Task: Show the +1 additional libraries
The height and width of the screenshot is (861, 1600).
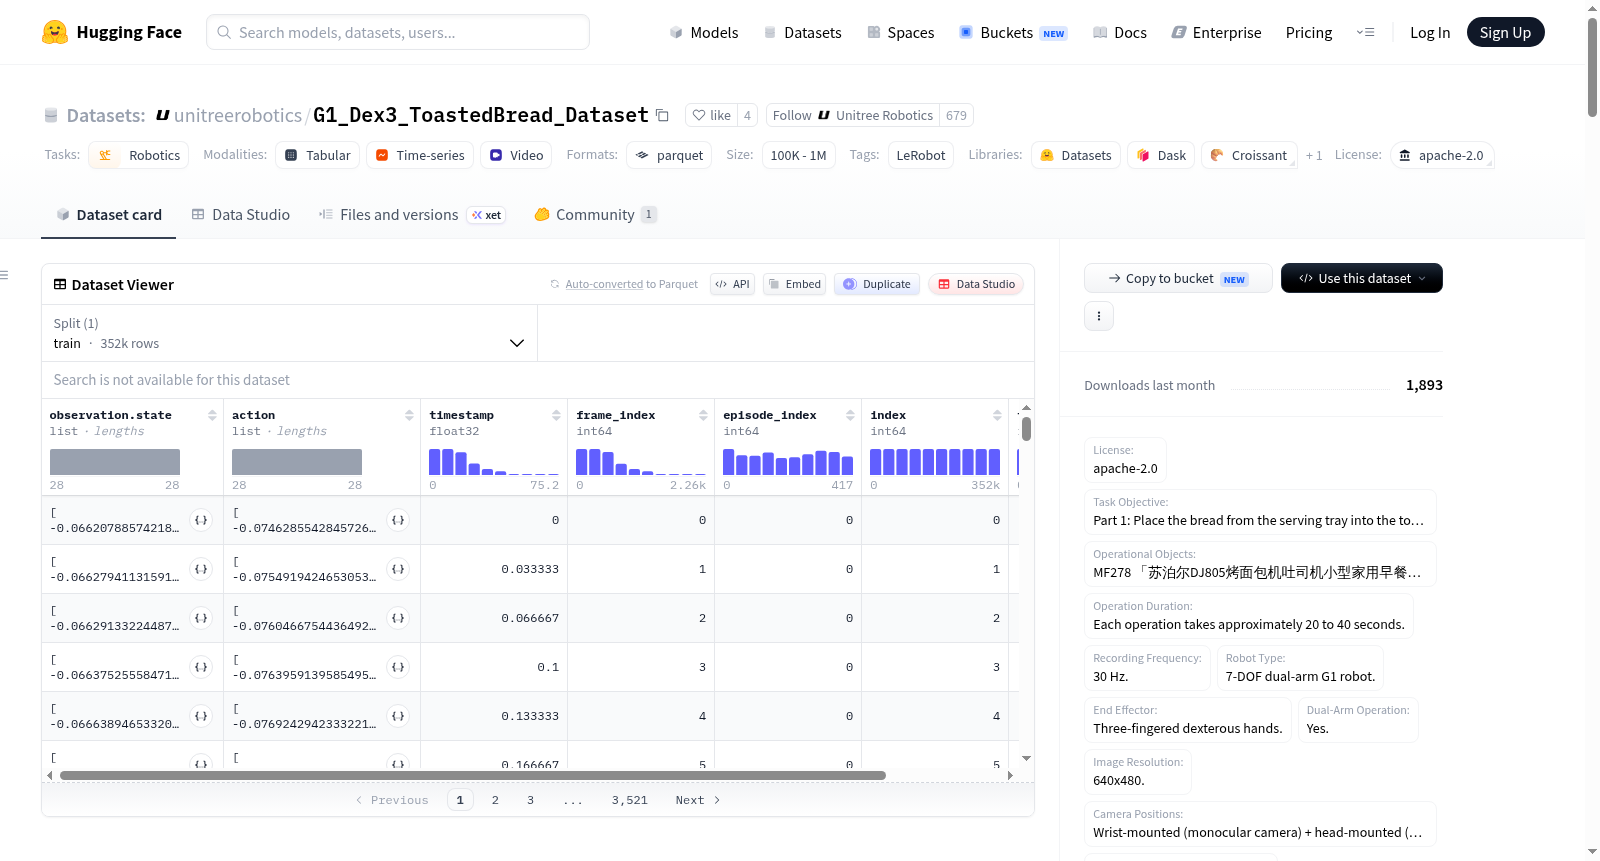Action: [1314, 155]
